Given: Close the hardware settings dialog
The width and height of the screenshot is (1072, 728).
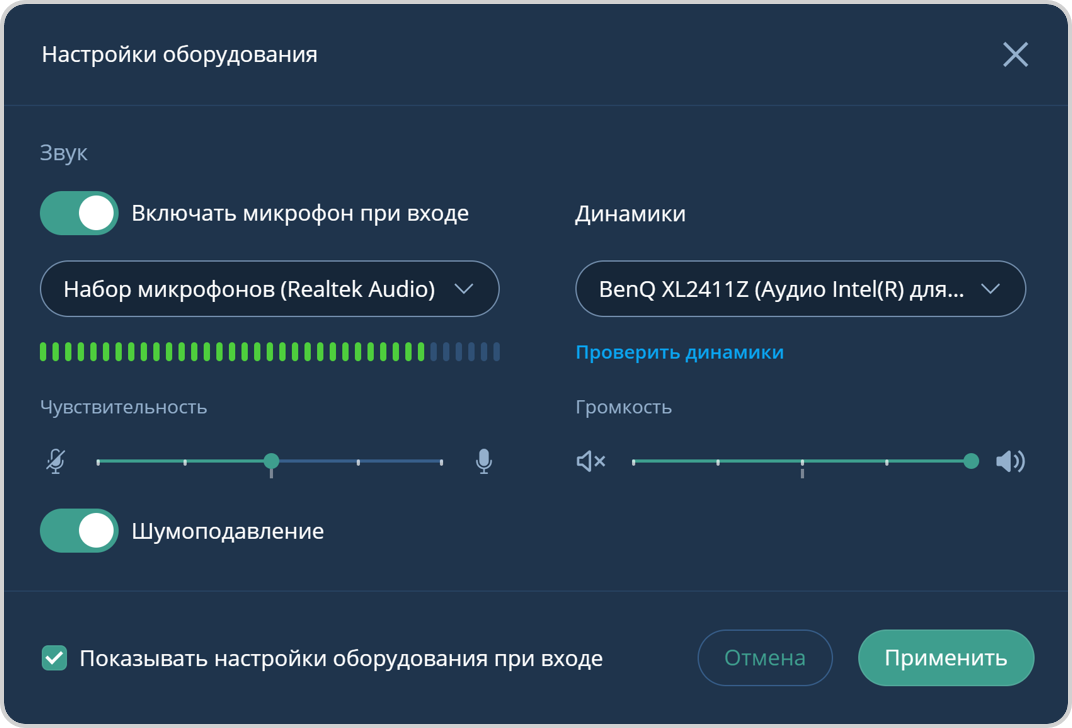Looking at the screenshot, I should [1015, 55].
